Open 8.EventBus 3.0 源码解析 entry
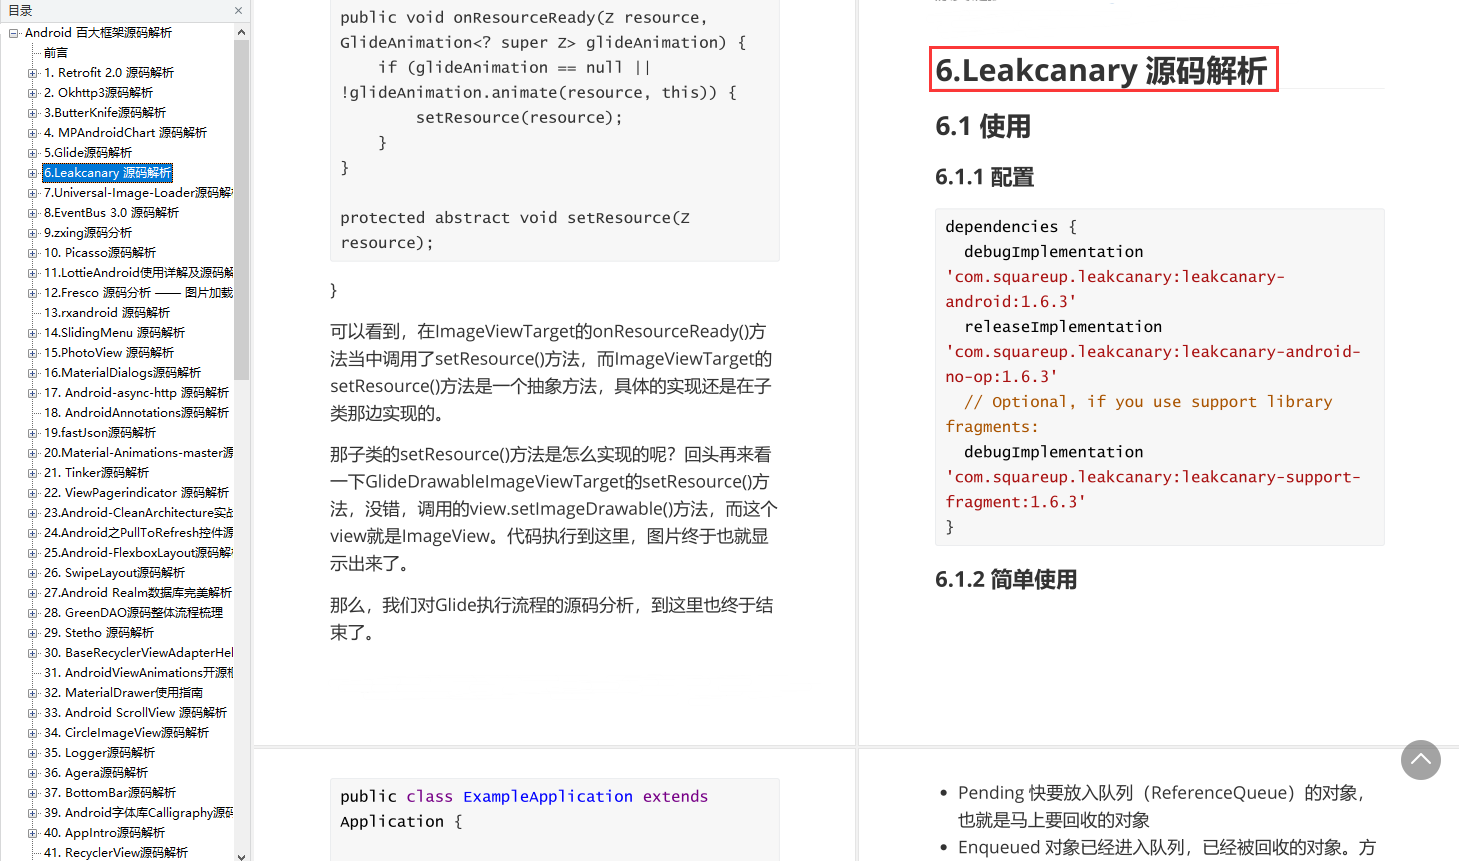 pos(111,213)
